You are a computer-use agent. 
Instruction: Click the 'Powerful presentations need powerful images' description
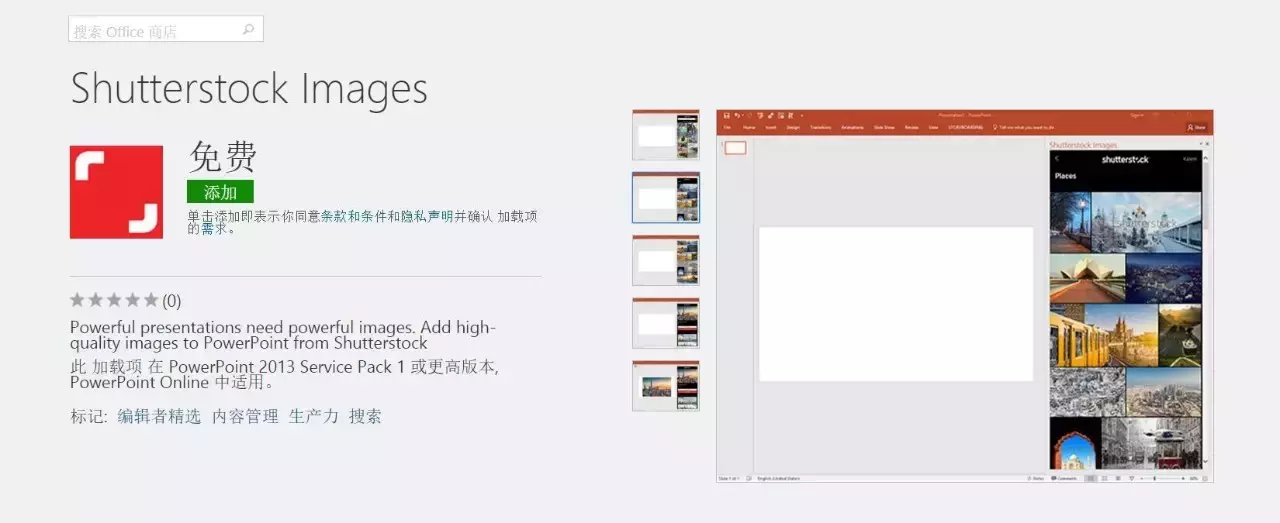tap(283, 335)
